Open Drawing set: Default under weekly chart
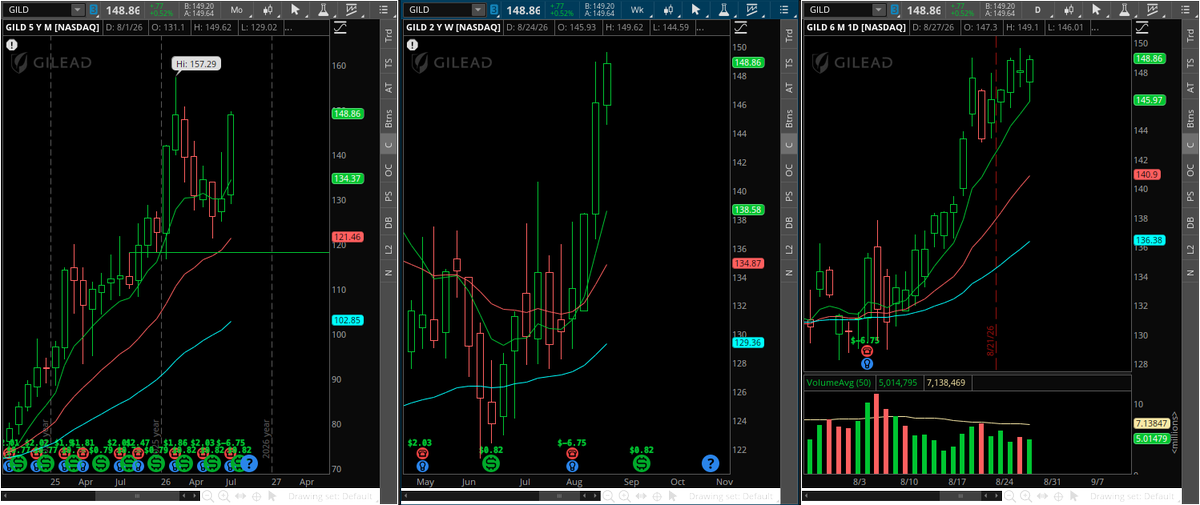1200x505 pixels. (x=731, y=496)
